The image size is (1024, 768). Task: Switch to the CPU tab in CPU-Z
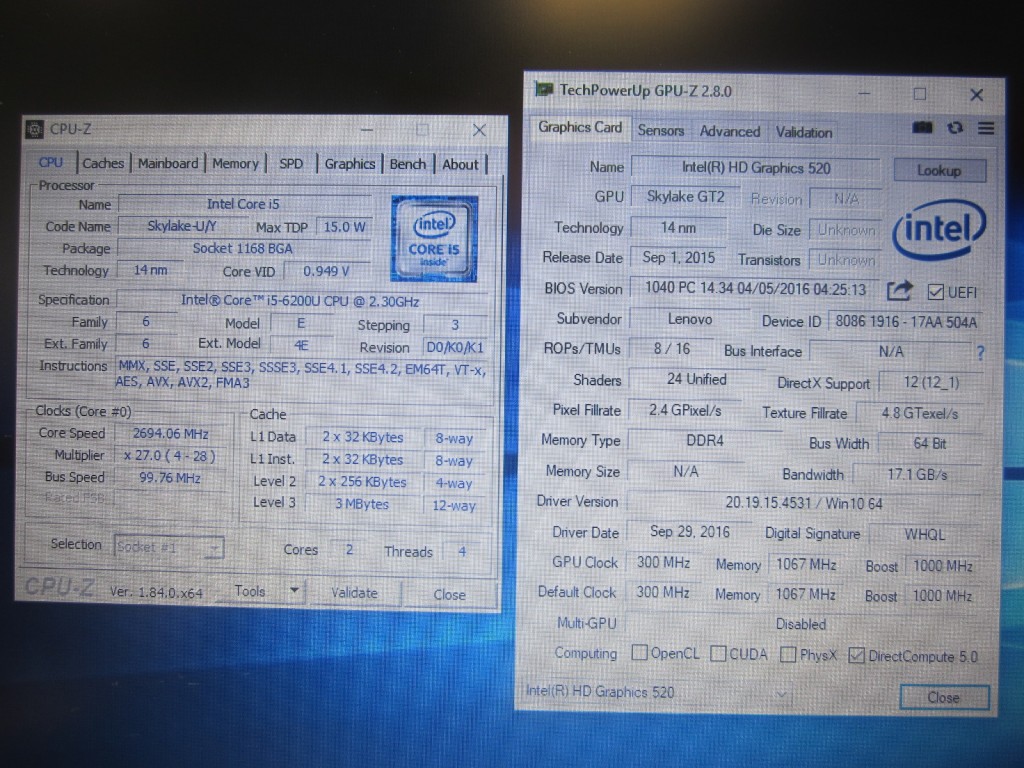(x=50, y=162)
